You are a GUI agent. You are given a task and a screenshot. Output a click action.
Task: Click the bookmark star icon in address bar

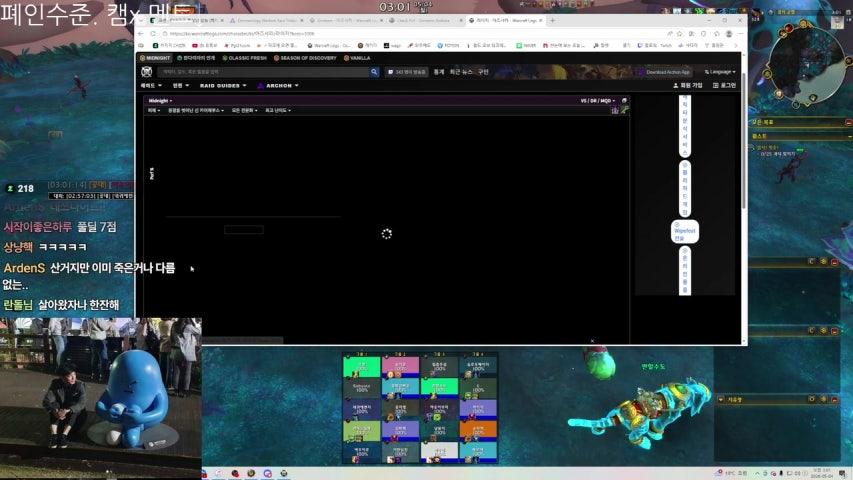point(679,34)
